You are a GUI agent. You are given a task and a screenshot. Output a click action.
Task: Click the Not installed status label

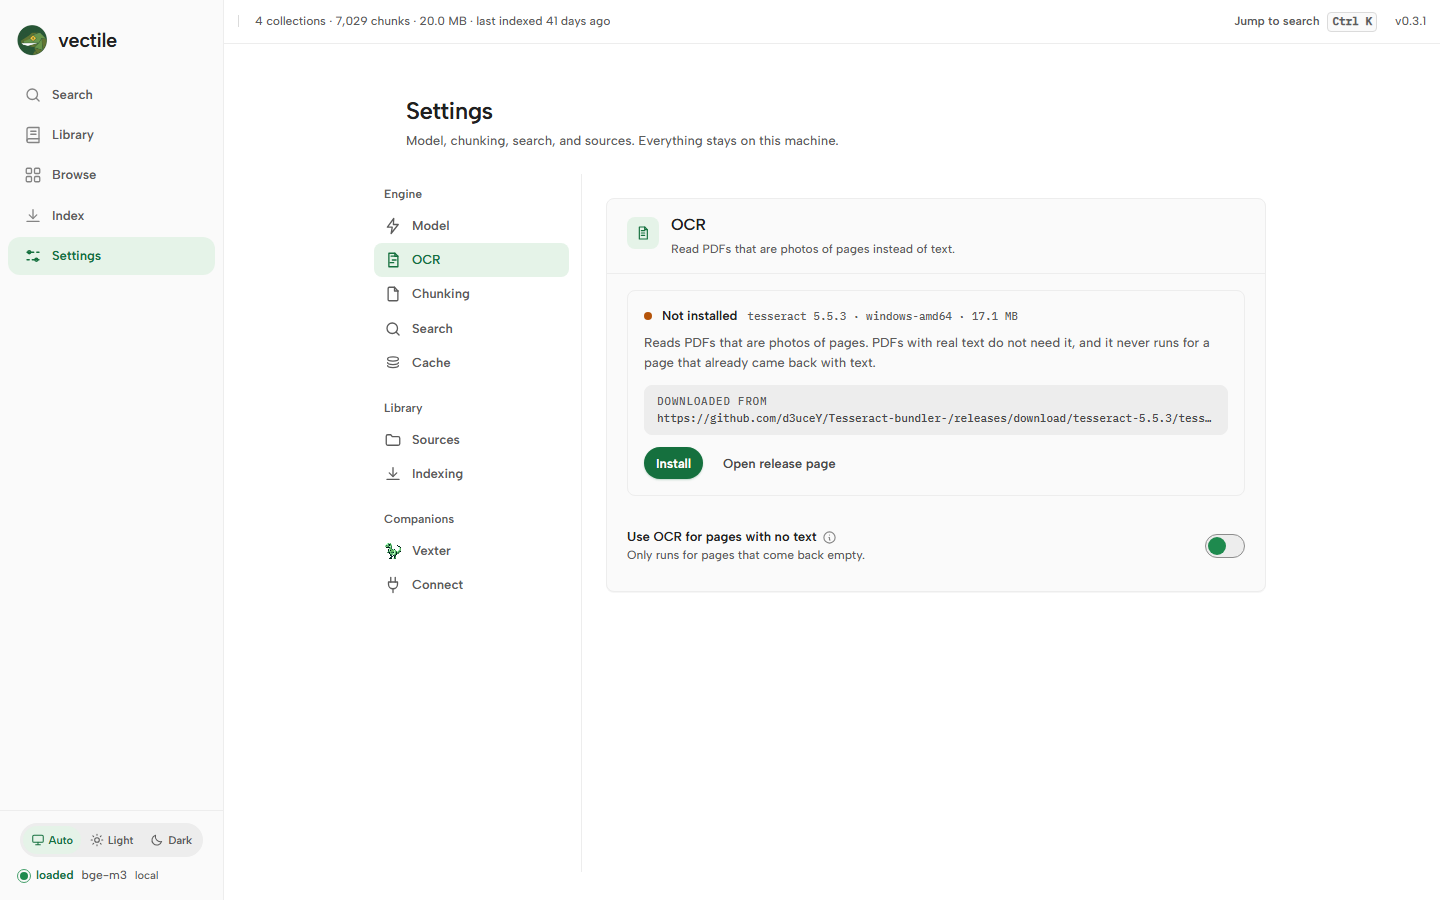tap(699, 316)
